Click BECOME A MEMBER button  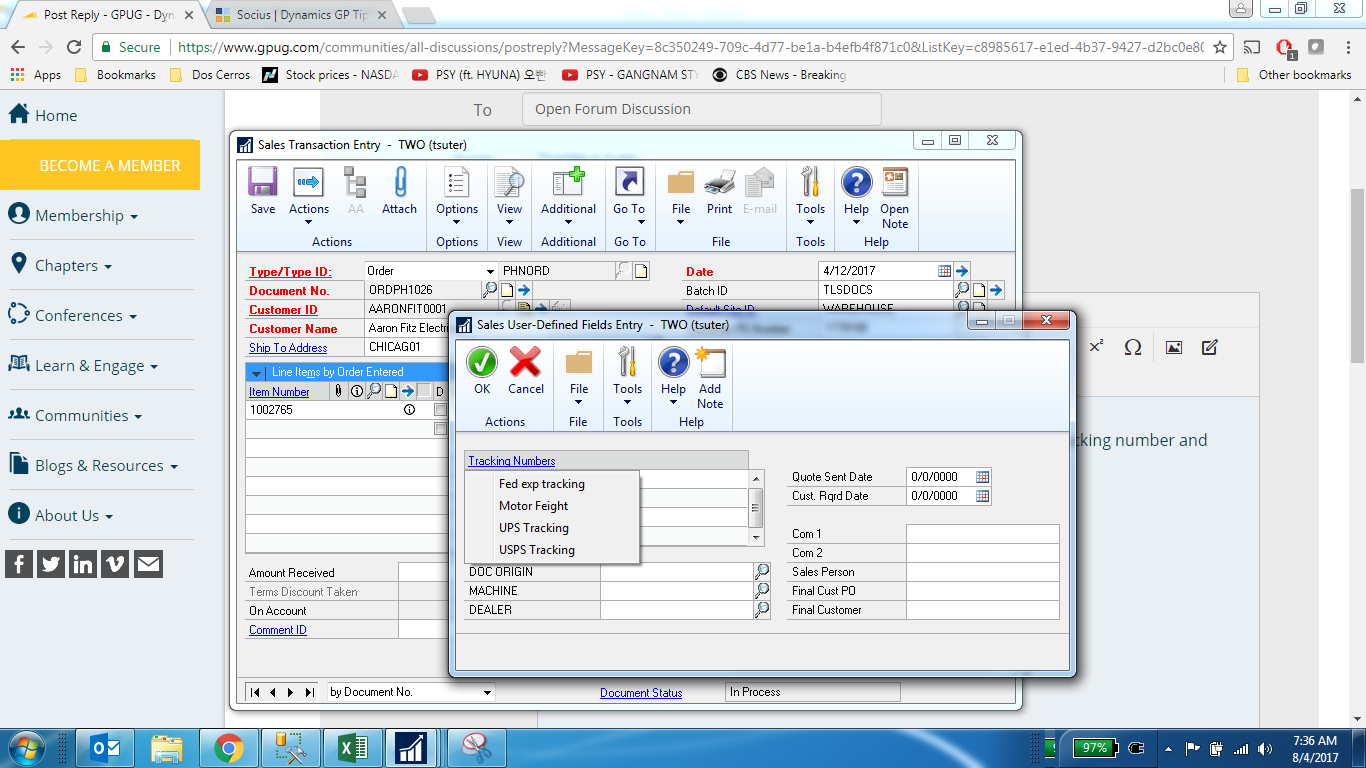100,165
